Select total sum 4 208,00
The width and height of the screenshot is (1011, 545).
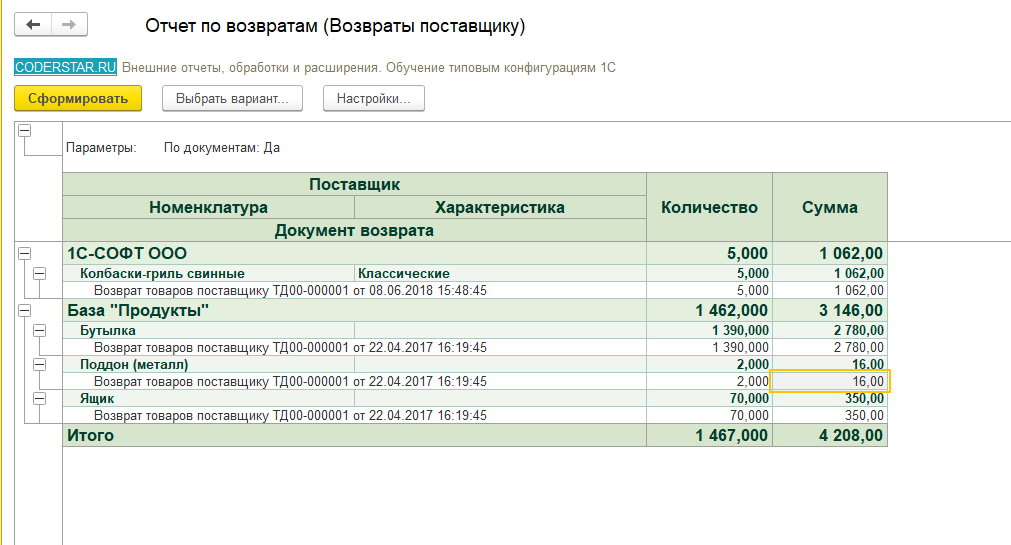tap(830, 435)
